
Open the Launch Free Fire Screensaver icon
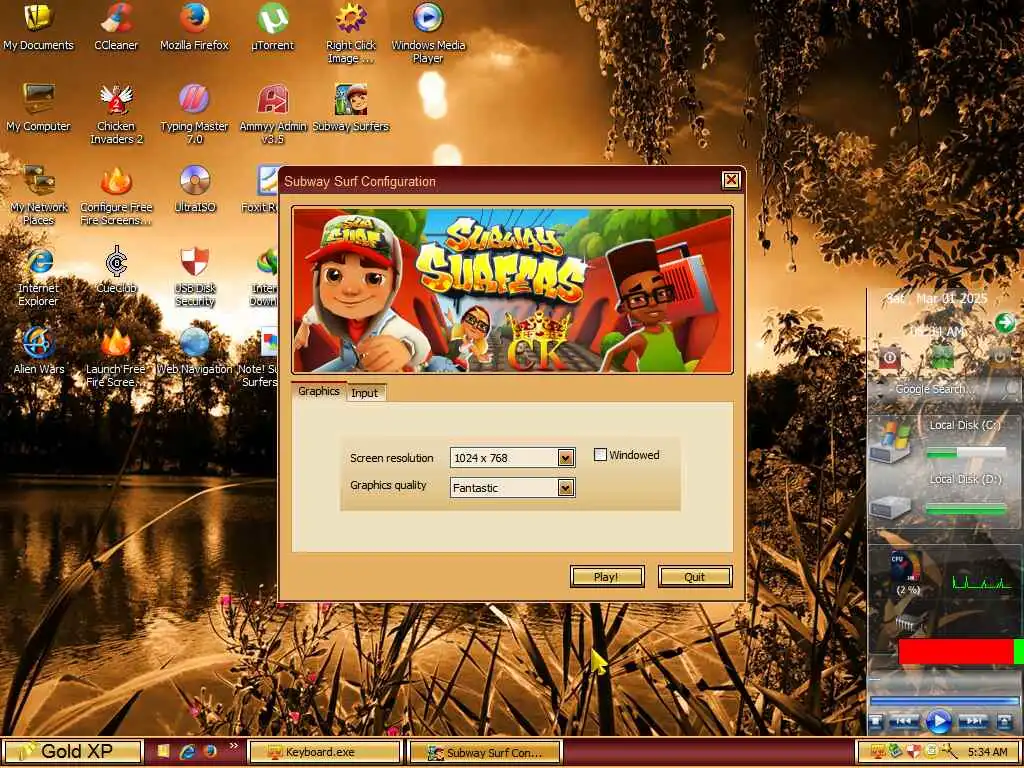pos(116,357)
